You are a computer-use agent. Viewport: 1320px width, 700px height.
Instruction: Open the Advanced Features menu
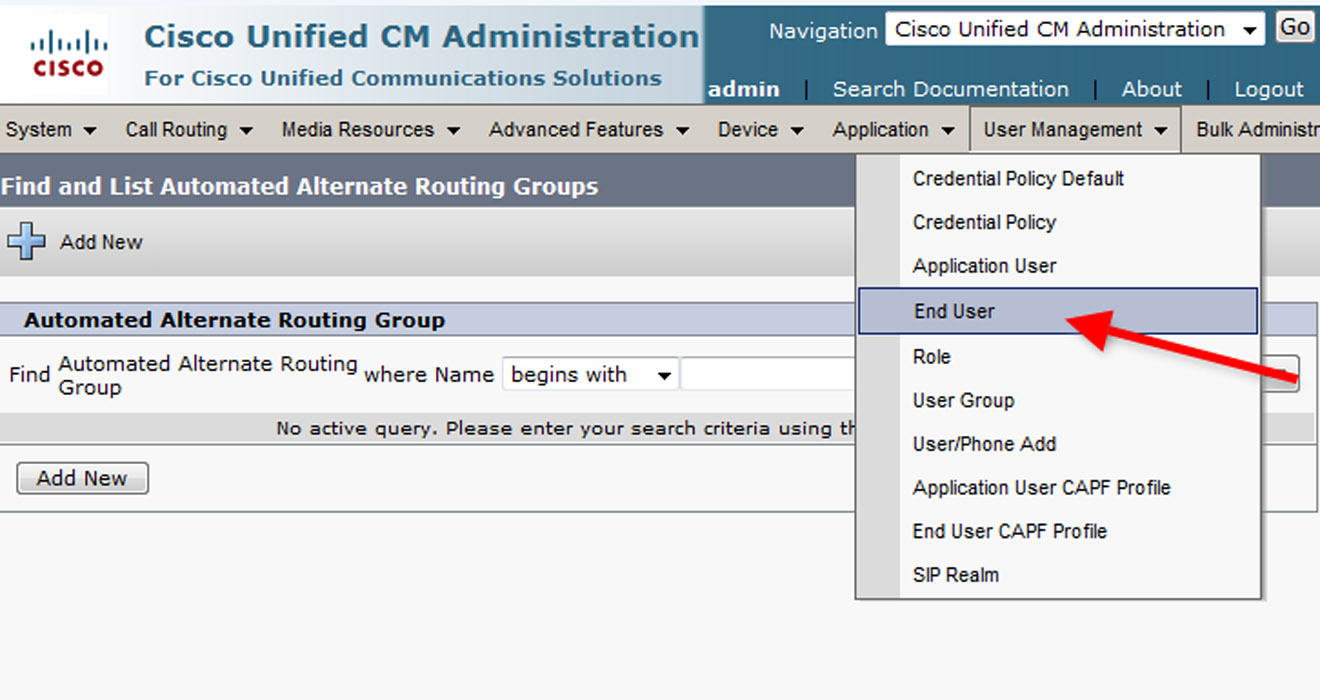589,130
